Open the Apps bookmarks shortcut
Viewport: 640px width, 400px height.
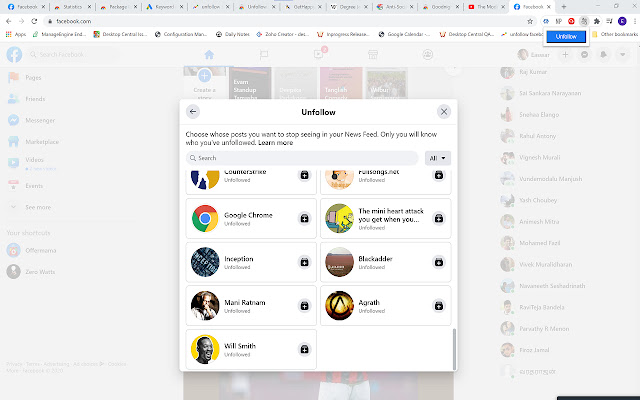pos(16,34)
